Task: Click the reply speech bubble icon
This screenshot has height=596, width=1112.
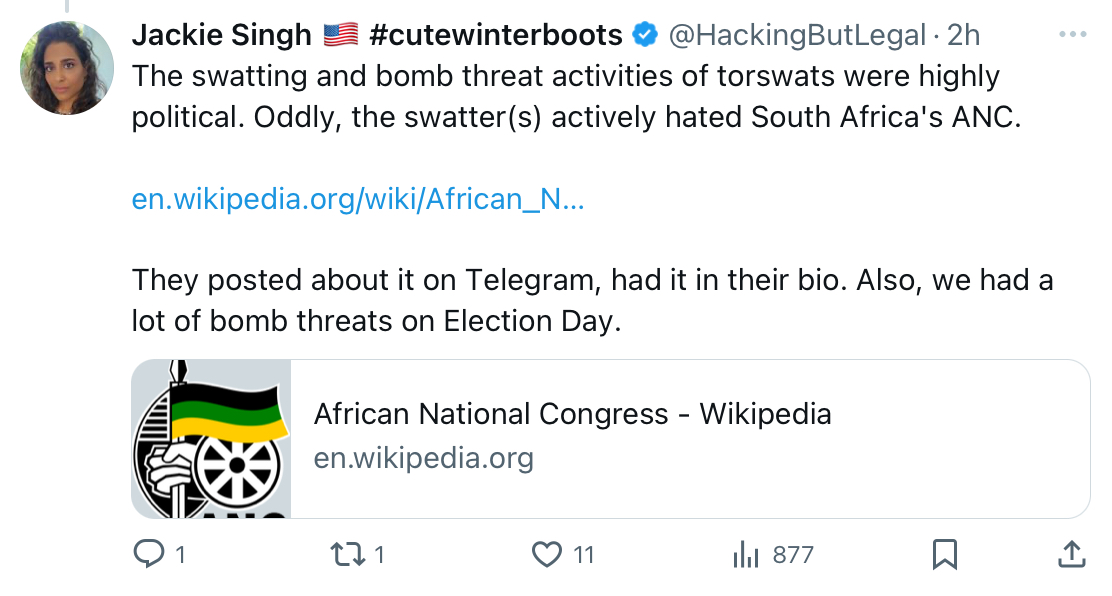Action: point(149,554)
